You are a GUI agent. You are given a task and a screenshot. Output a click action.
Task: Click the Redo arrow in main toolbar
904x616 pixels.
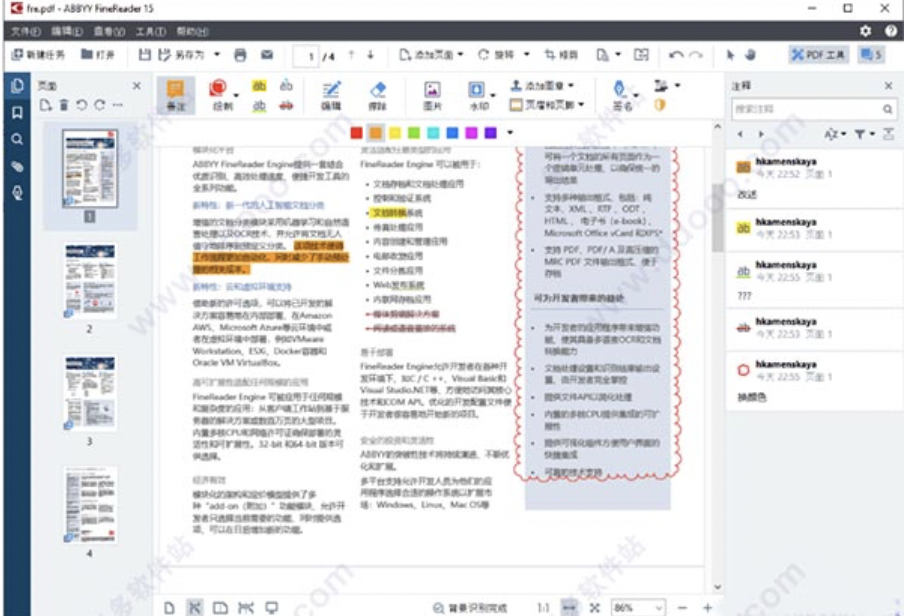click(x=696, y=55)
